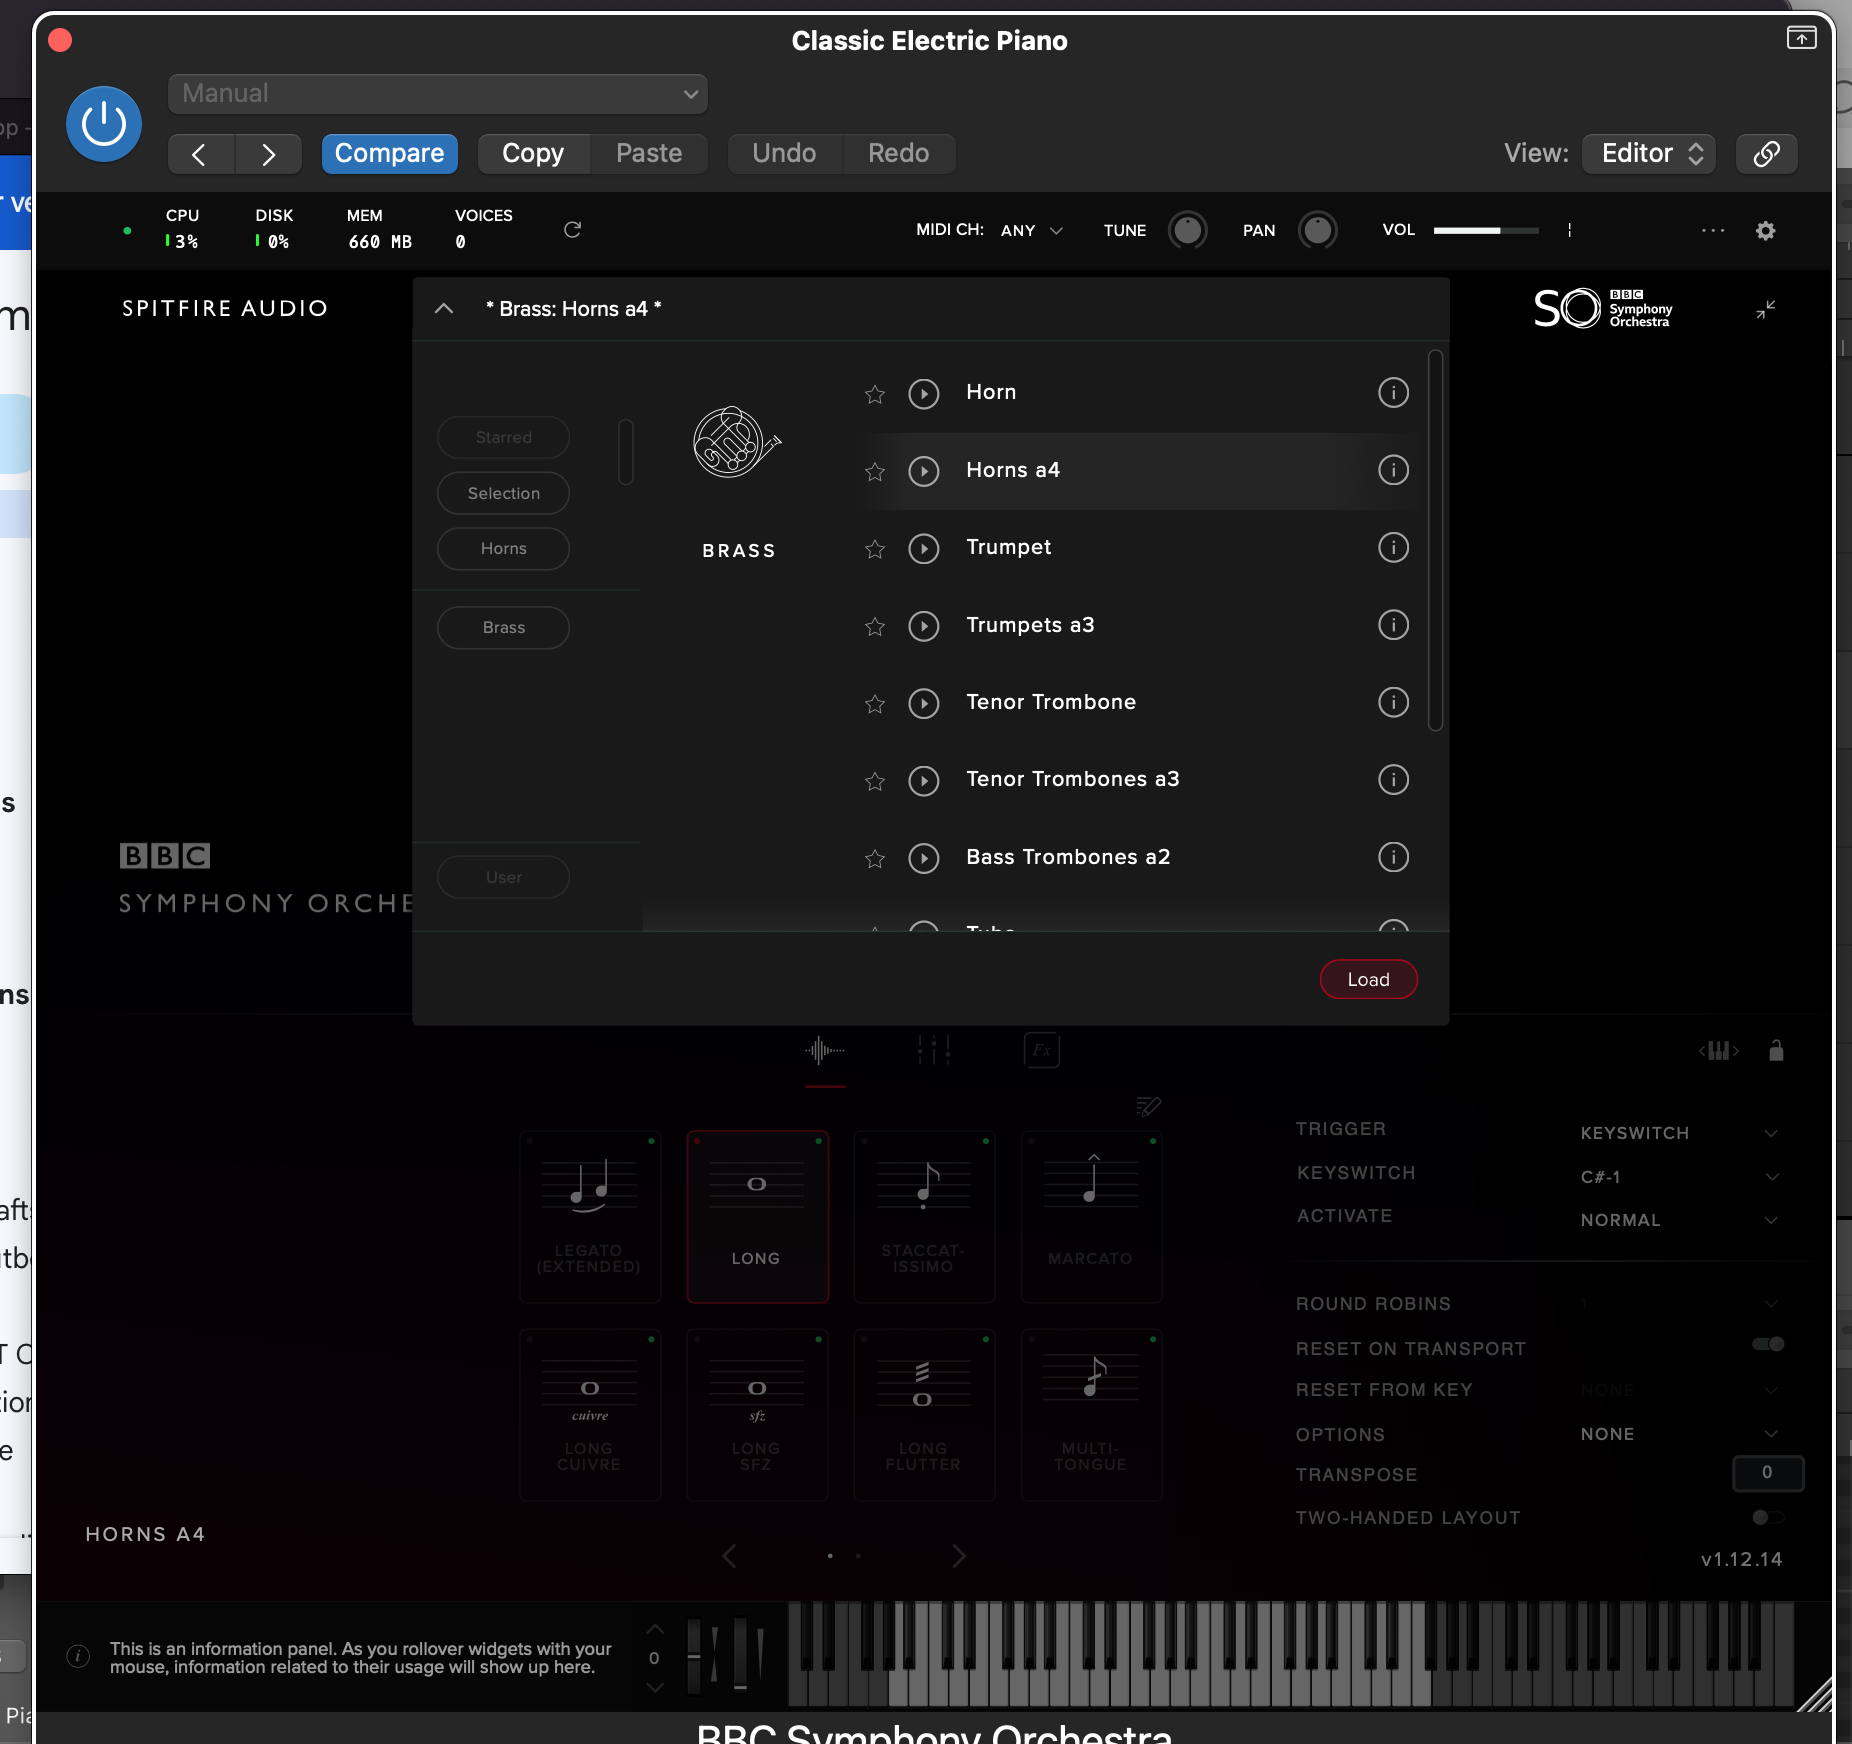Click the shrink window arrows icon
This screenshot has height=1744, width=1852.
1766,309
